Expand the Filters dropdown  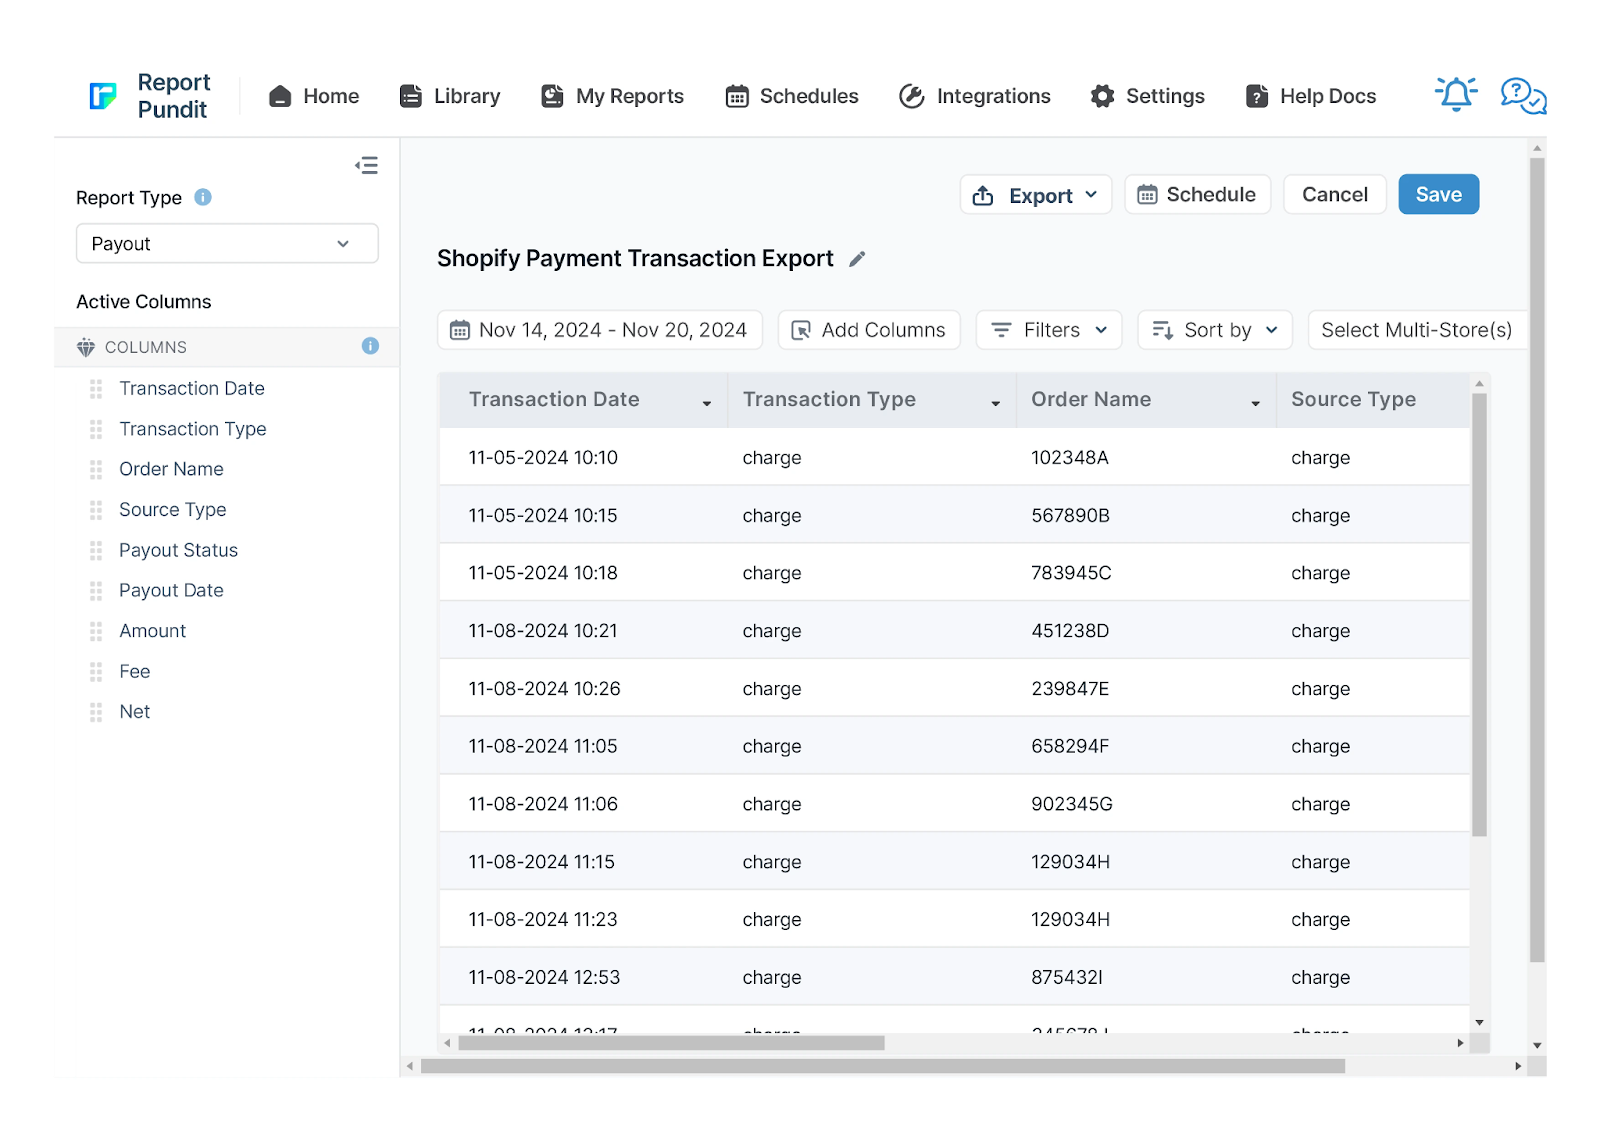click(1049, 330)
